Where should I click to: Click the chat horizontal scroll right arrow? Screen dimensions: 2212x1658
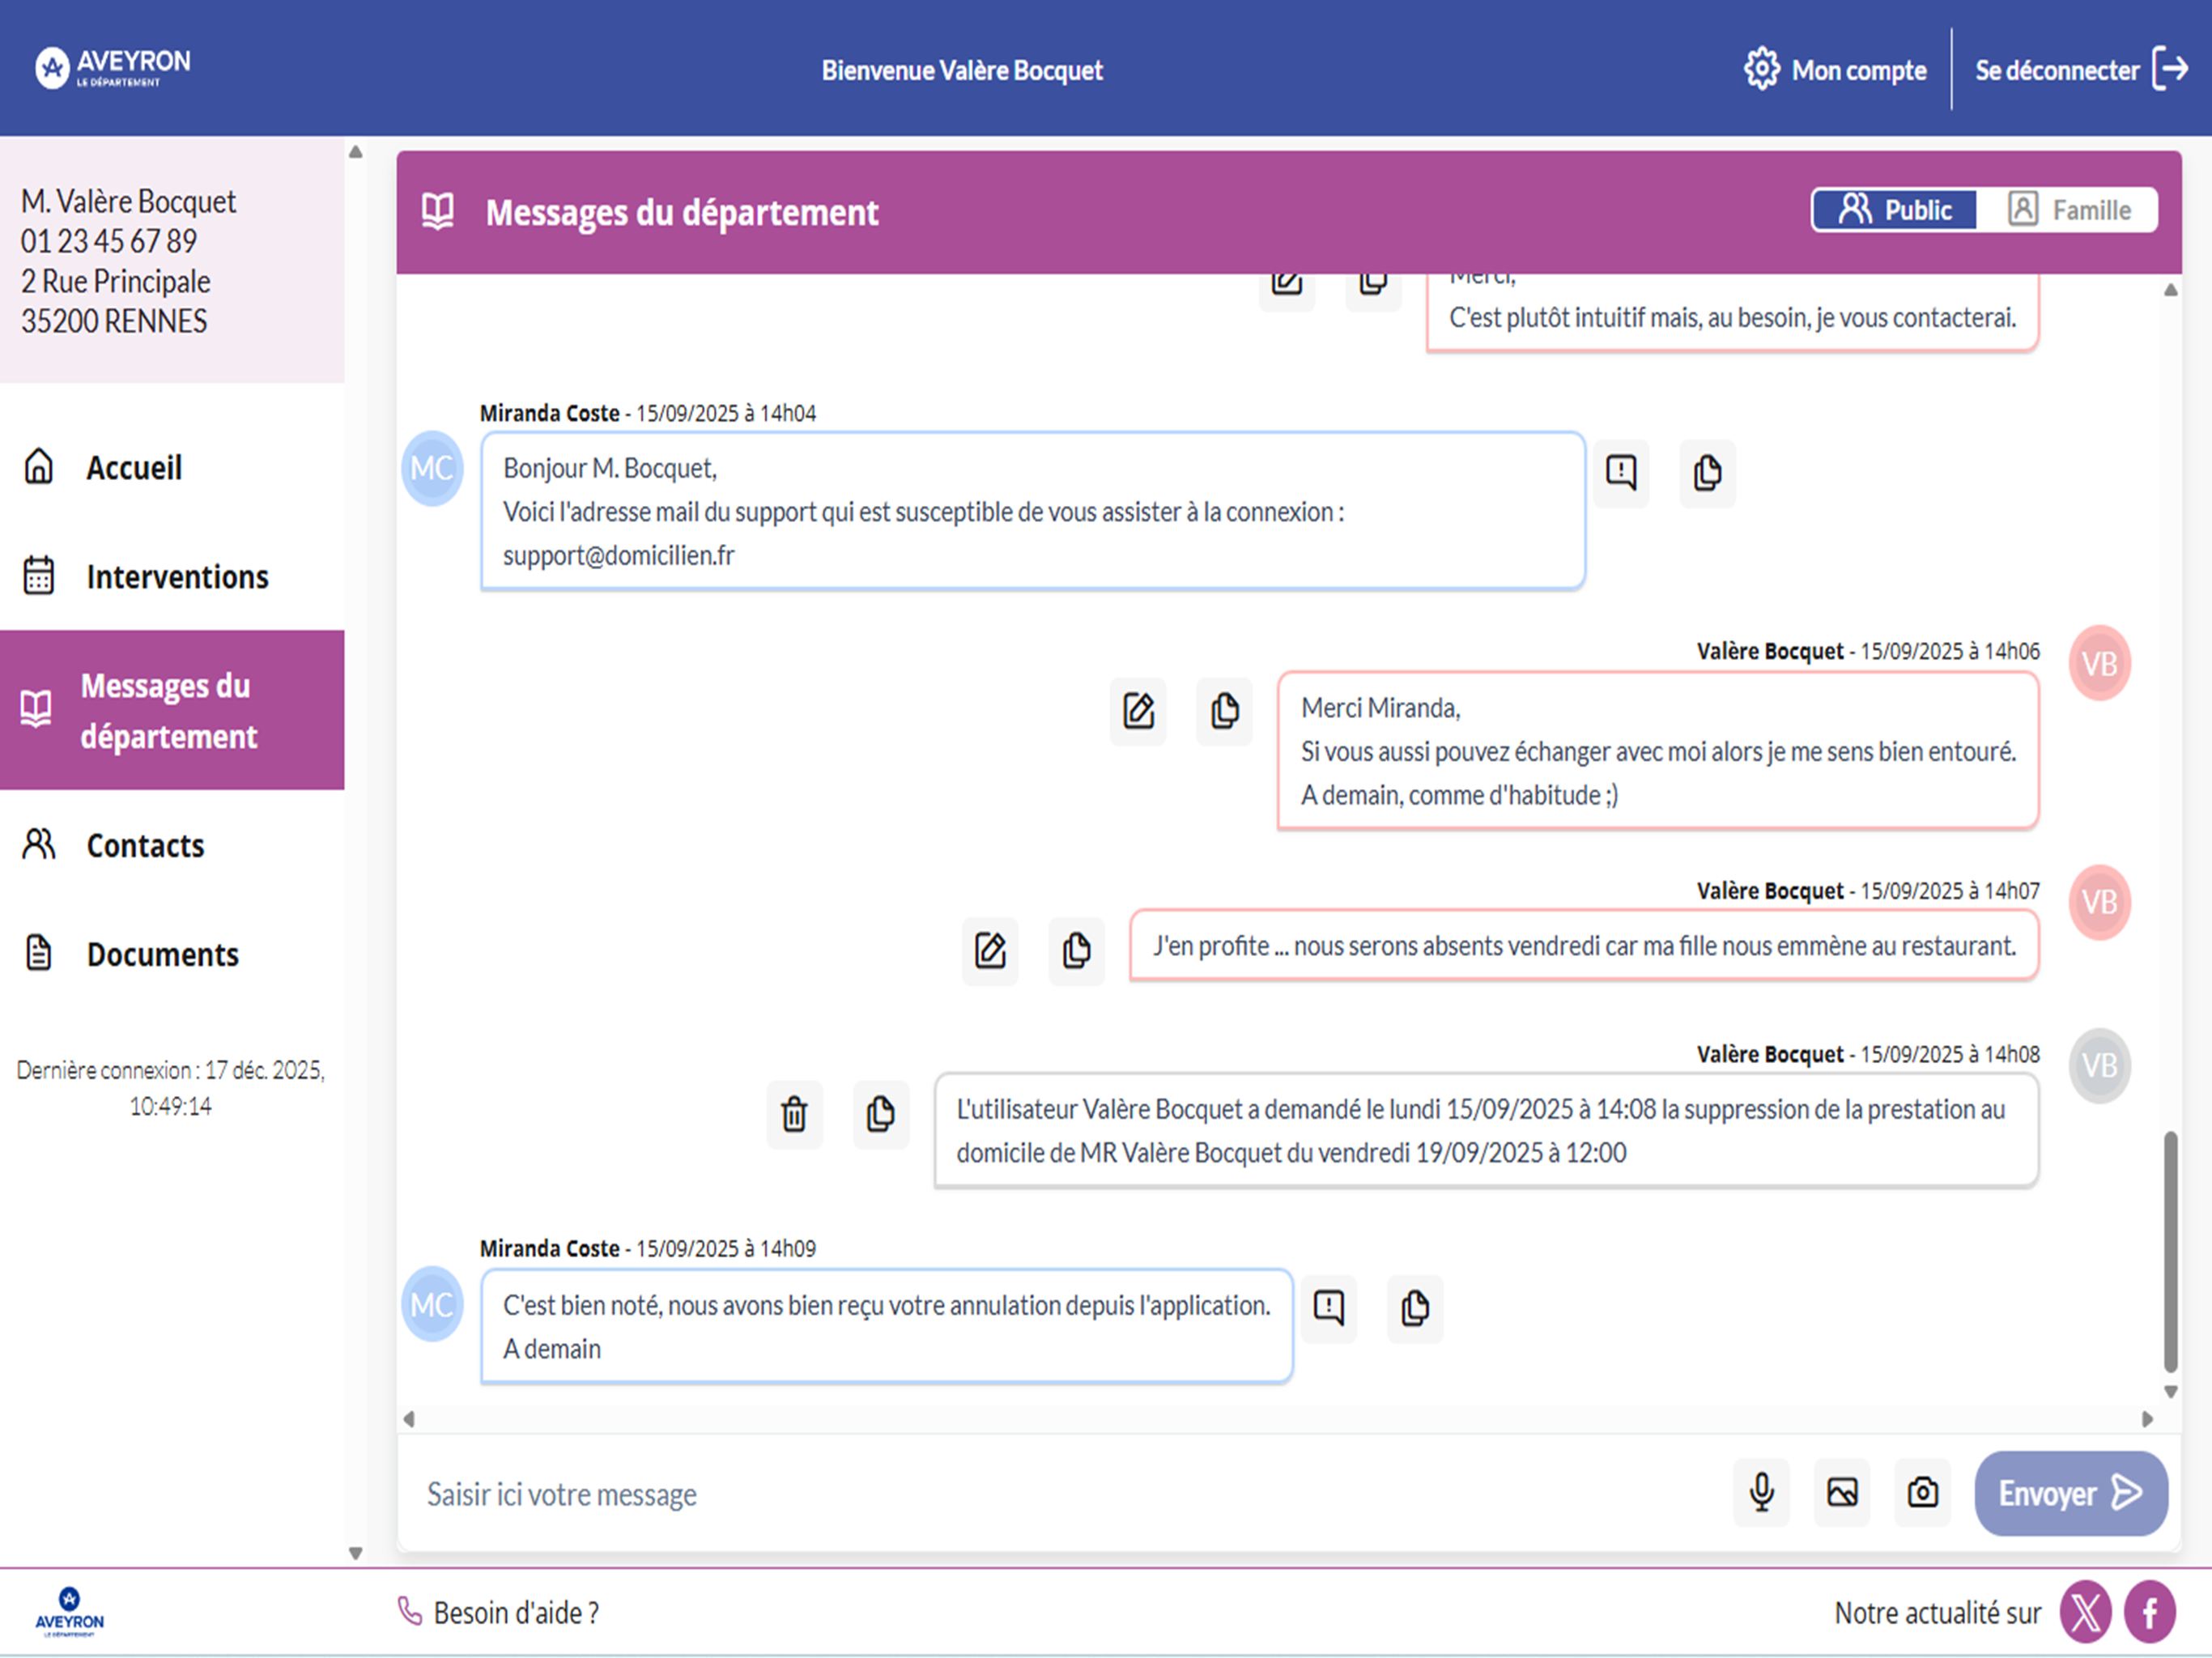tap(2147, 1418)
